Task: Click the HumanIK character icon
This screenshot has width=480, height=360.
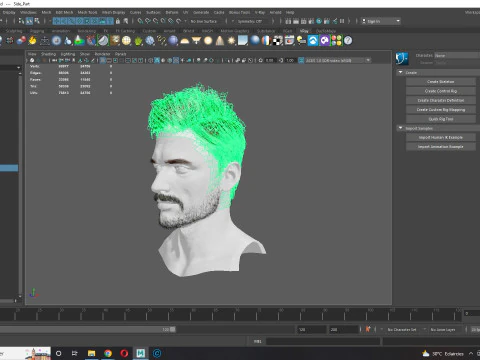Action: point(402,58)
